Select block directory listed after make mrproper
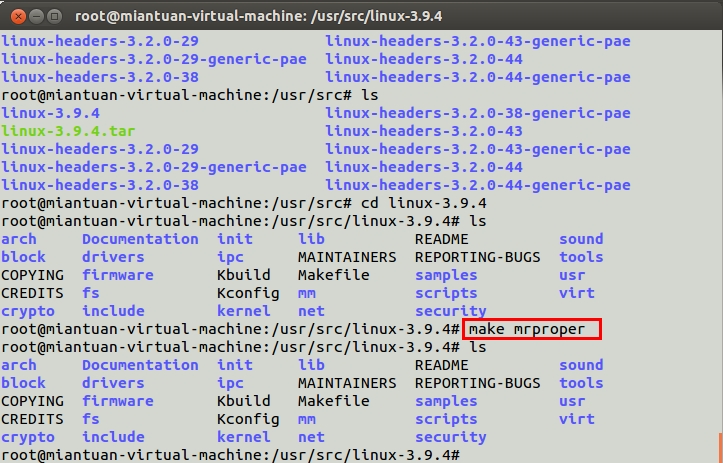The height and width of the screenshot is (463, 723). click(x=23, y=383)
